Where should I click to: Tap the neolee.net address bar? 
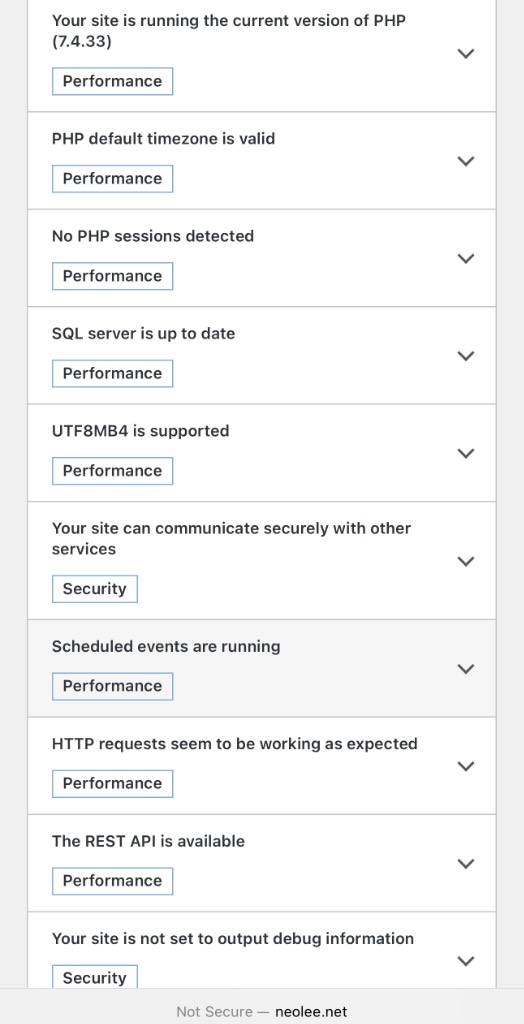[262, 1012]
